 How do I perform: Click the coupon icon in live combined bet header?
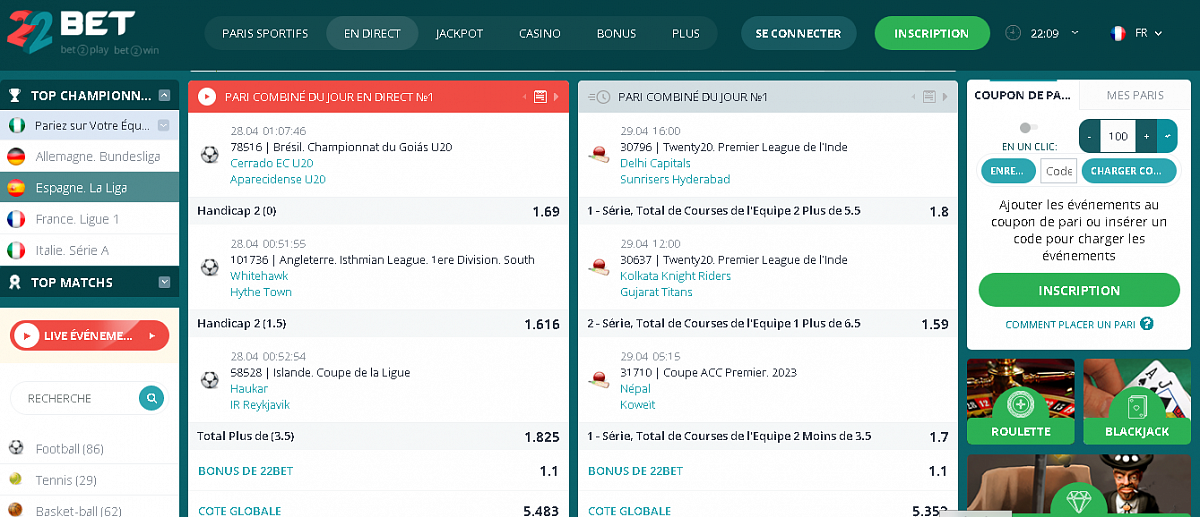(540, 97)
